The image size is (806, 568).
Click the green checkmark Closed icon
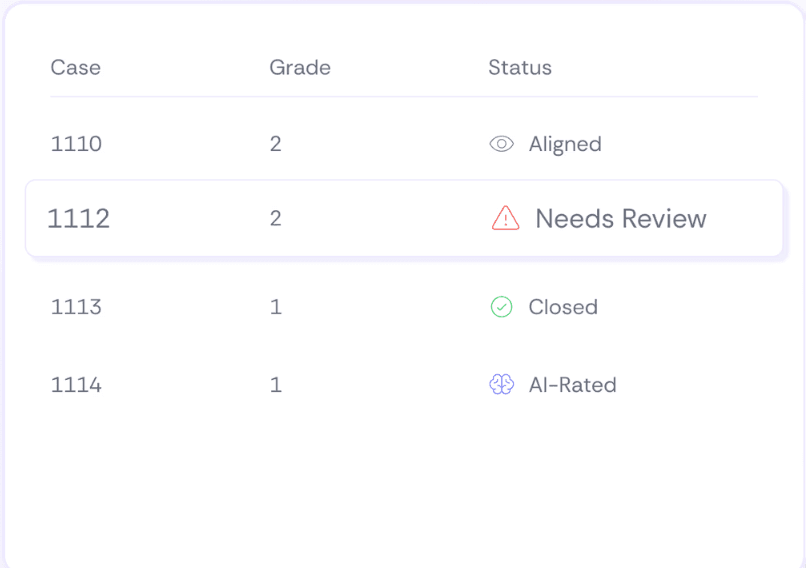coord(501,307)
